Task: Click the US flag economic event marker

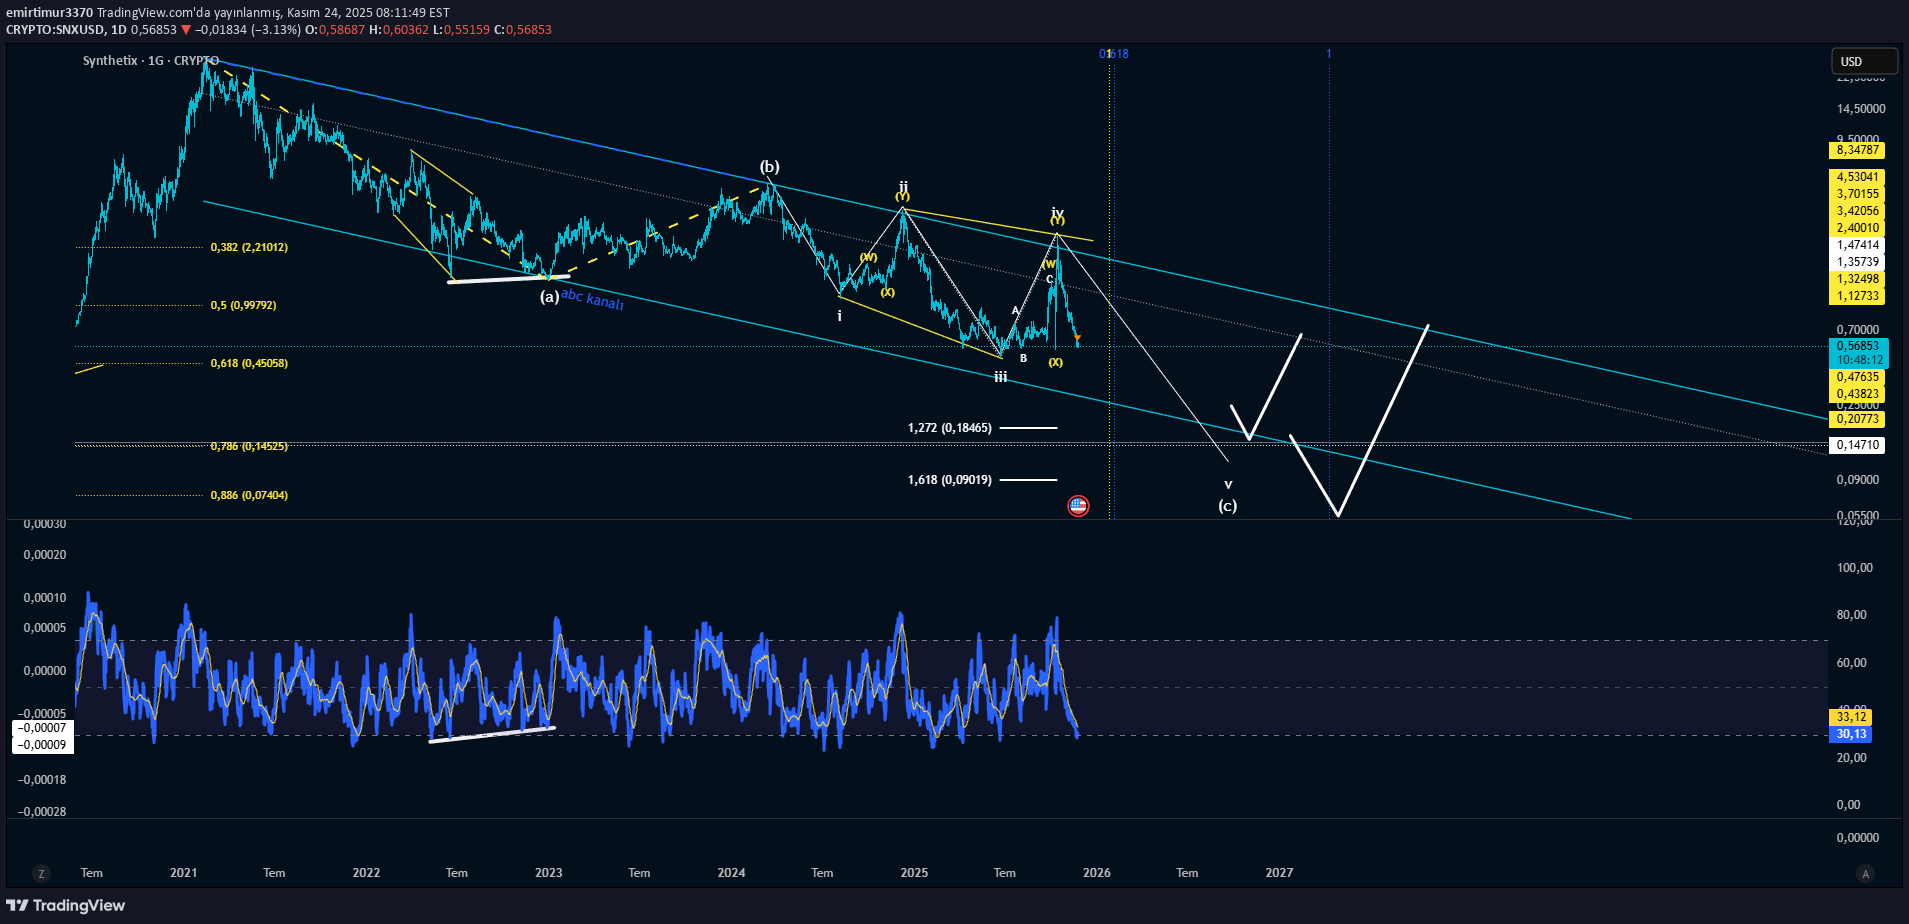Action: pos(1077,506)
